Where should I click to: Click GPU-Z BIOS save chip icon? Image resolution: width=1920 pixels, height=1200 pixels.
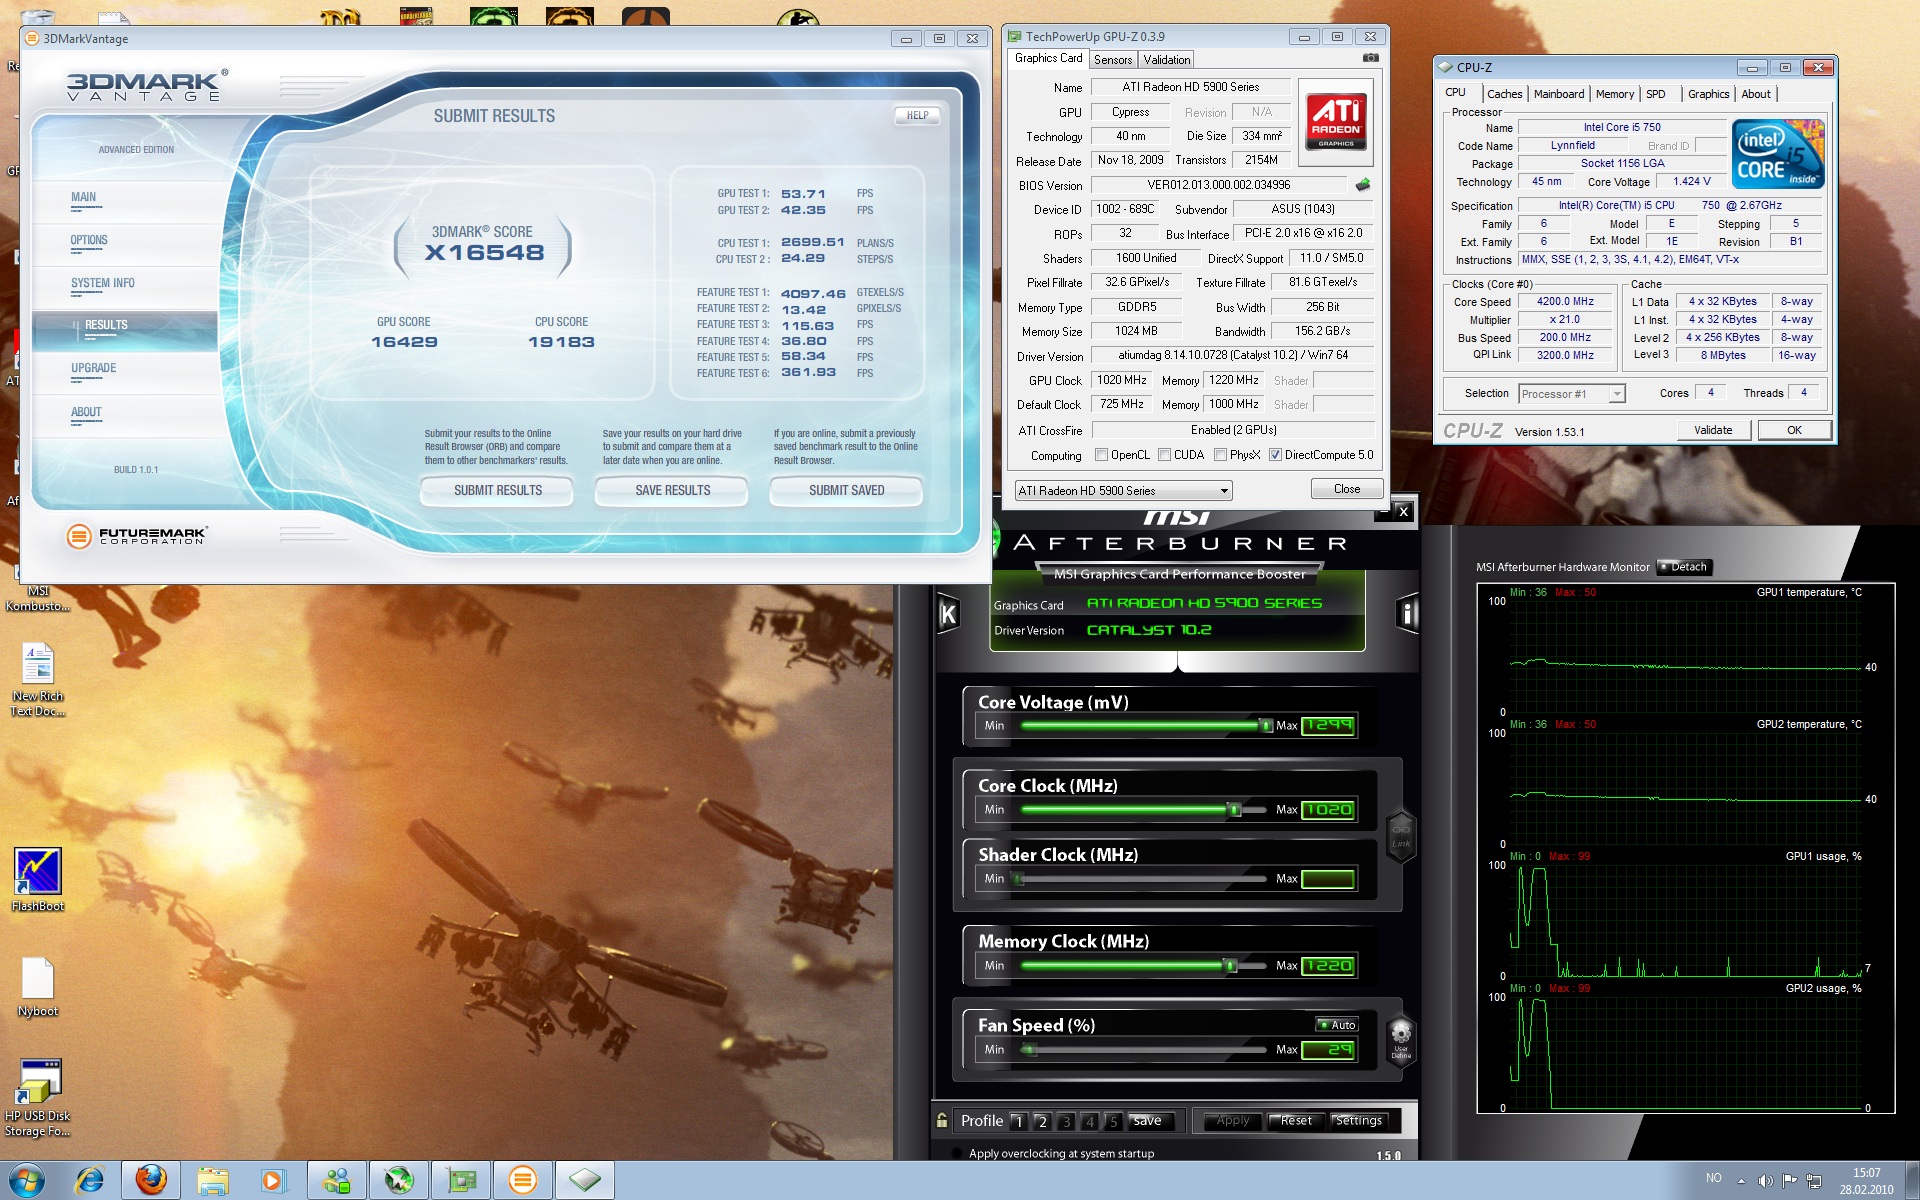(1362, 184)
